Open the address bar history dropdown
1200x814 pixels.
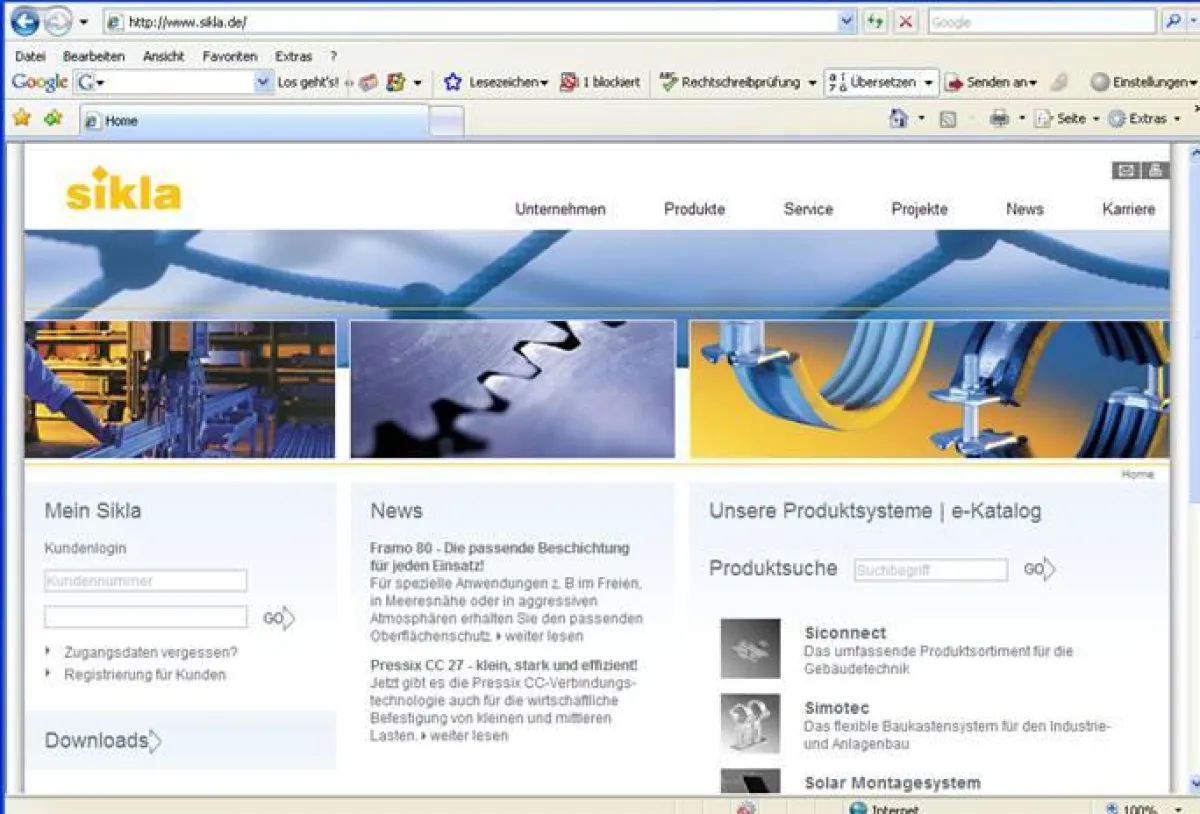point(845,21)
